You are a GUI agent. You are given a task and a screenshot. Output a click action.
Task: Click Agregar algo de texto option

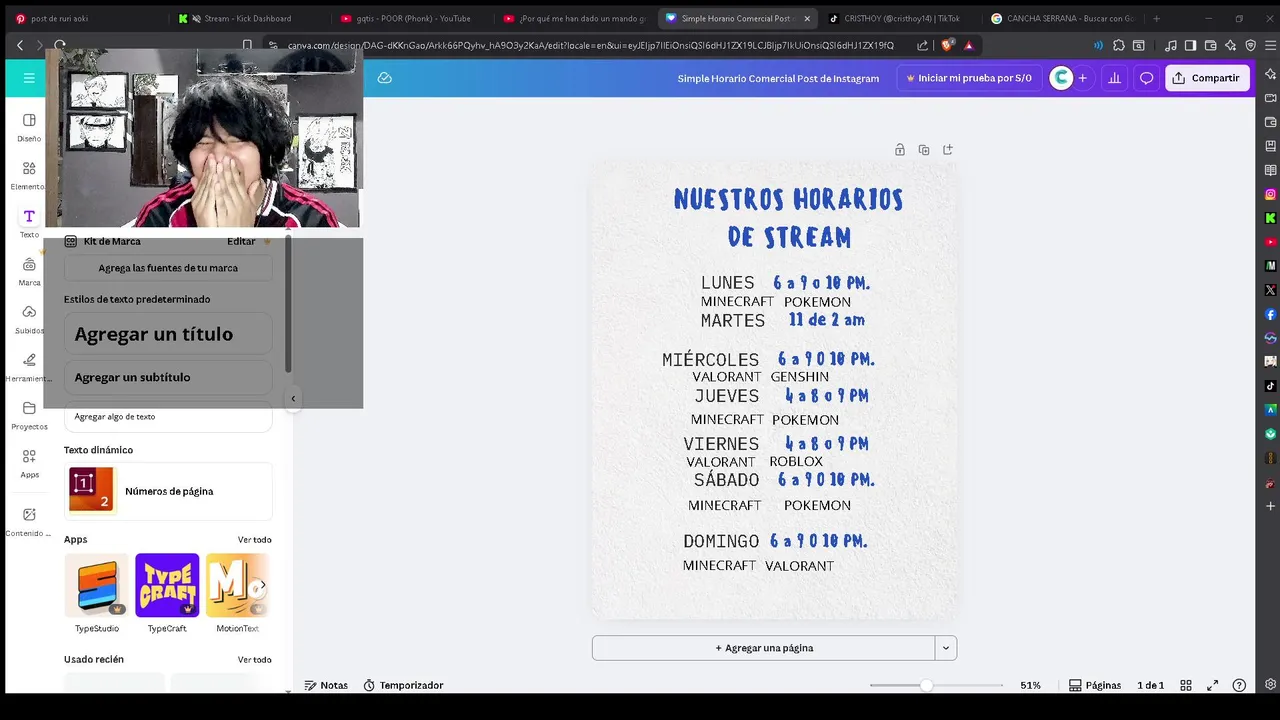tap(168, 416)
